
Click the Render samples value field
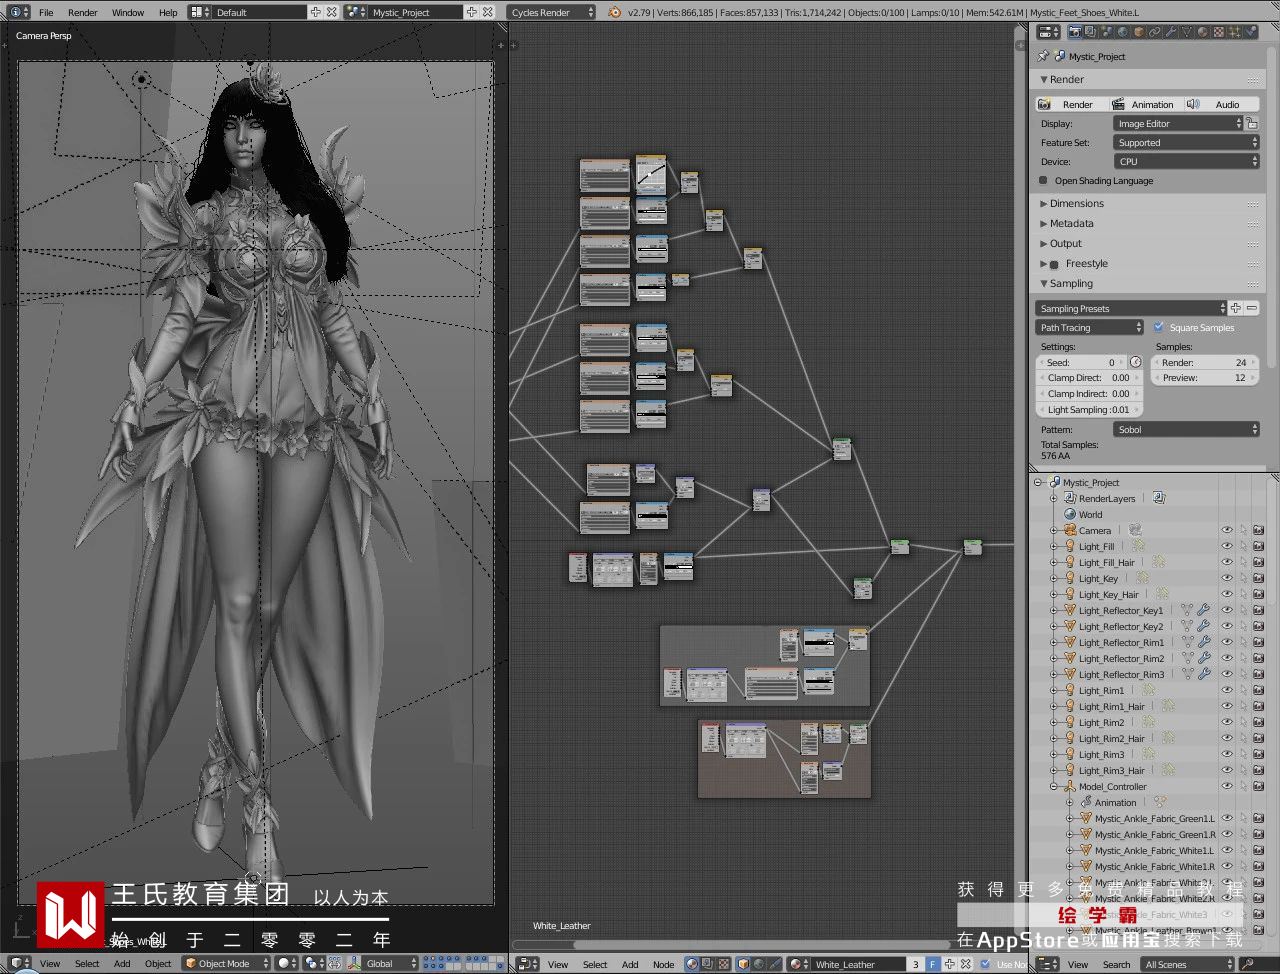(1205, 363)
